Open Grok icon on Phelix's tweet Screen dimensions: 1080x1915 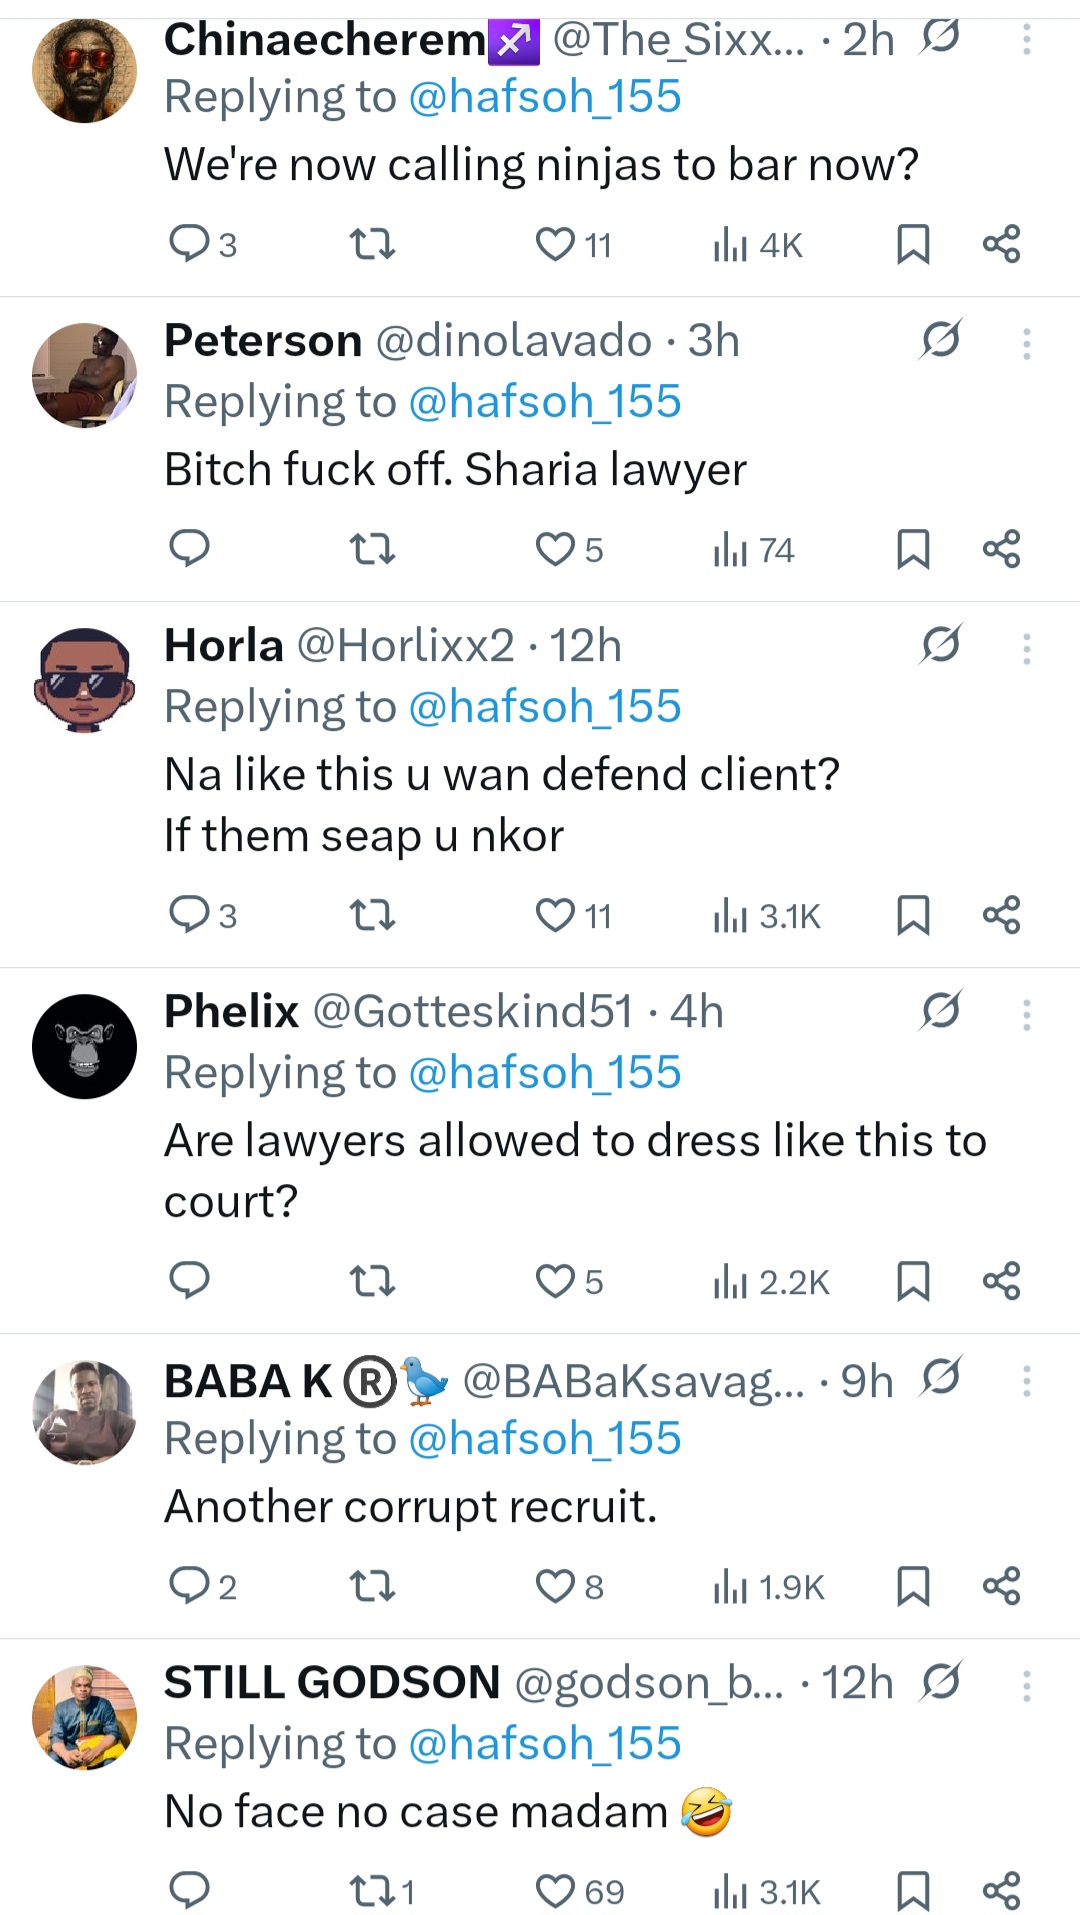[940, 1010]
